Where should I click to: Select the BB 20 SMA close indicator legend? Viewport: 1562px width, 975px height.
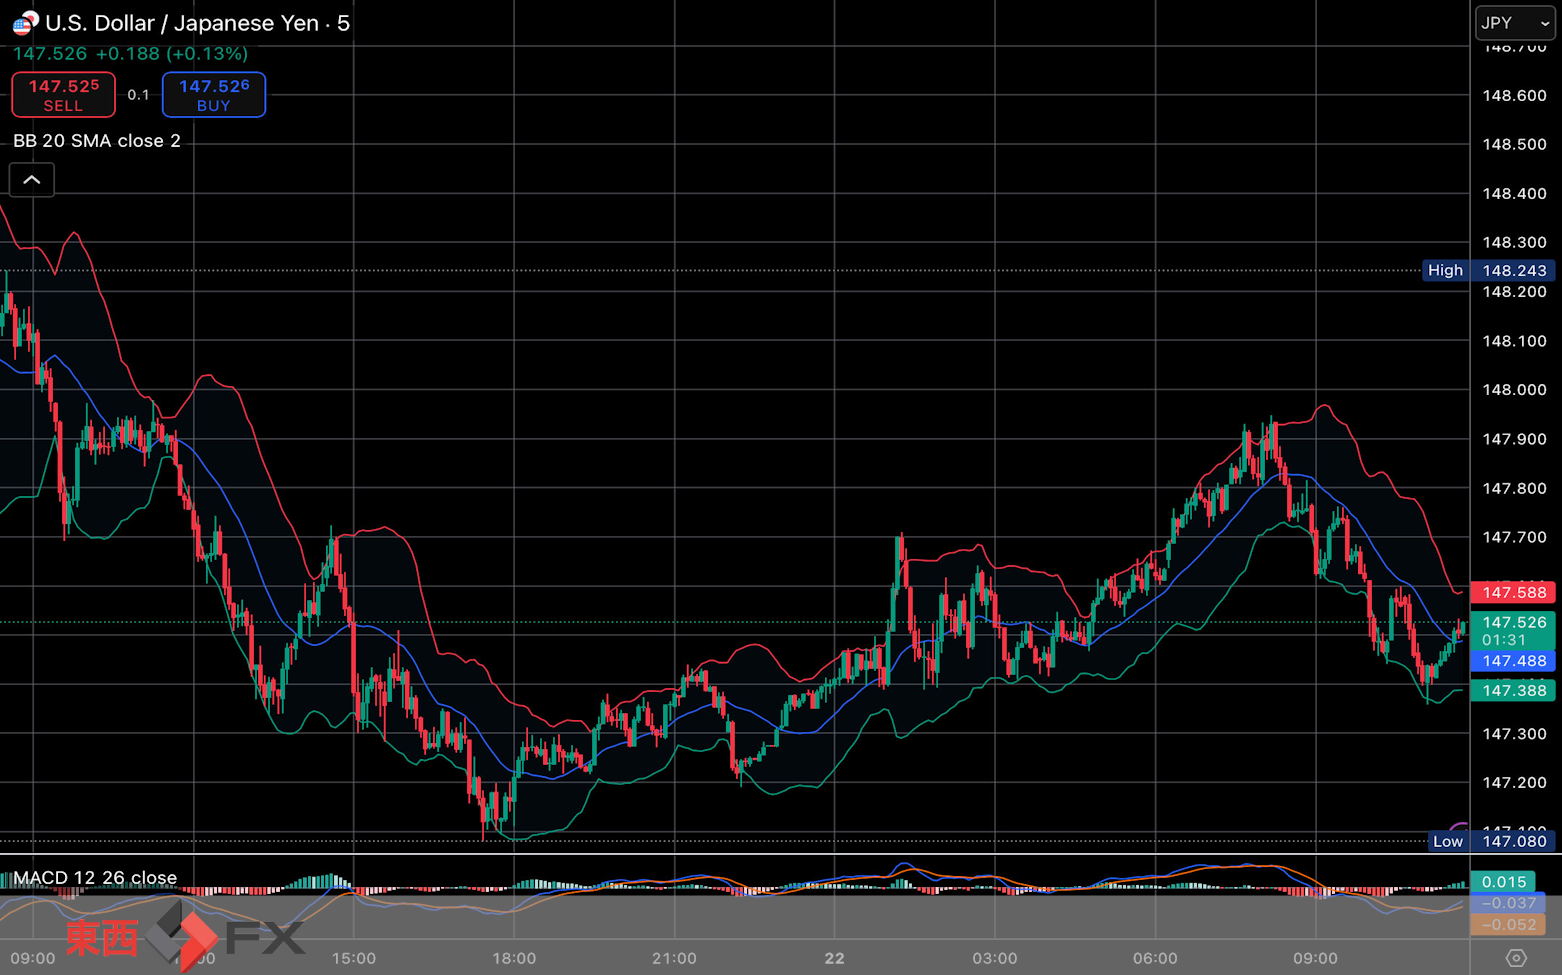pos(97,141)
